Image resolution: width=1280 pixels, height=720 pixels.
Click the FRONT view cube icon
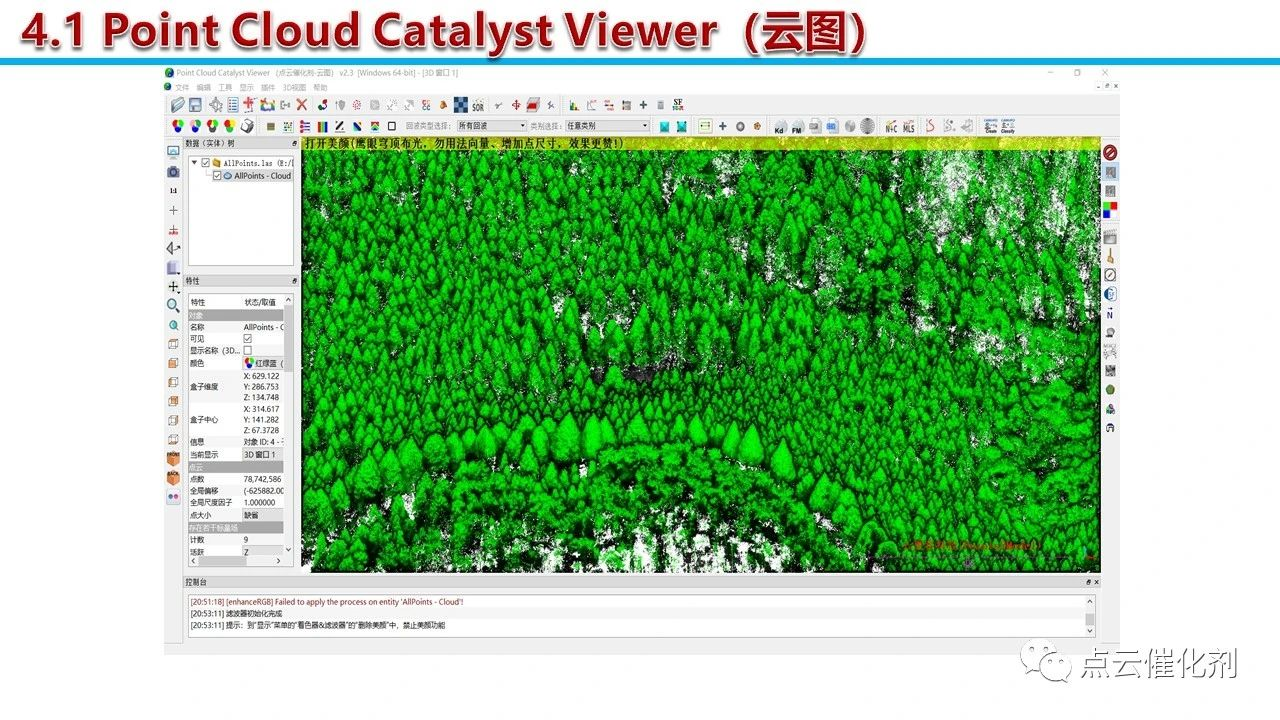coord(173,457)
